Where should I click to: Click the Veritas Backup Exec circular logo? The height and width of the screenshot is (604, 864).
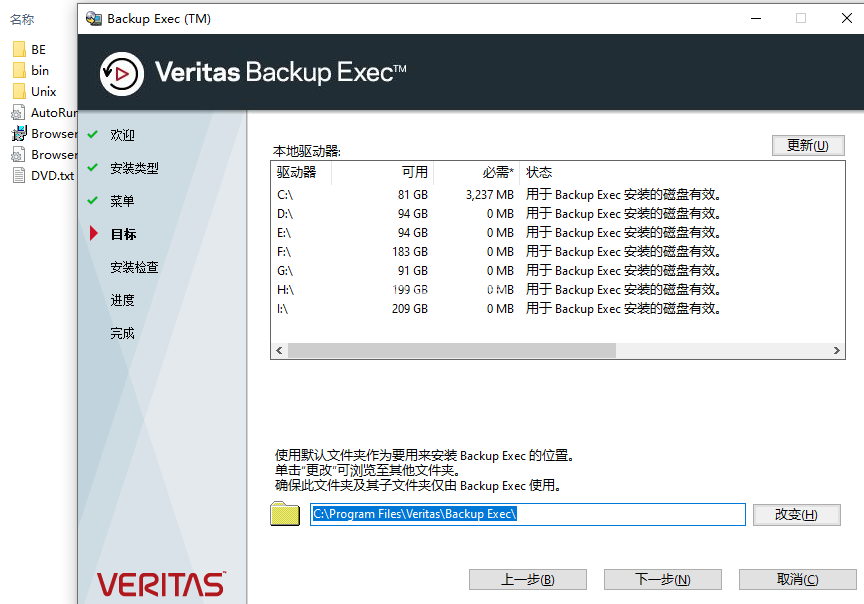pos(122,73)
